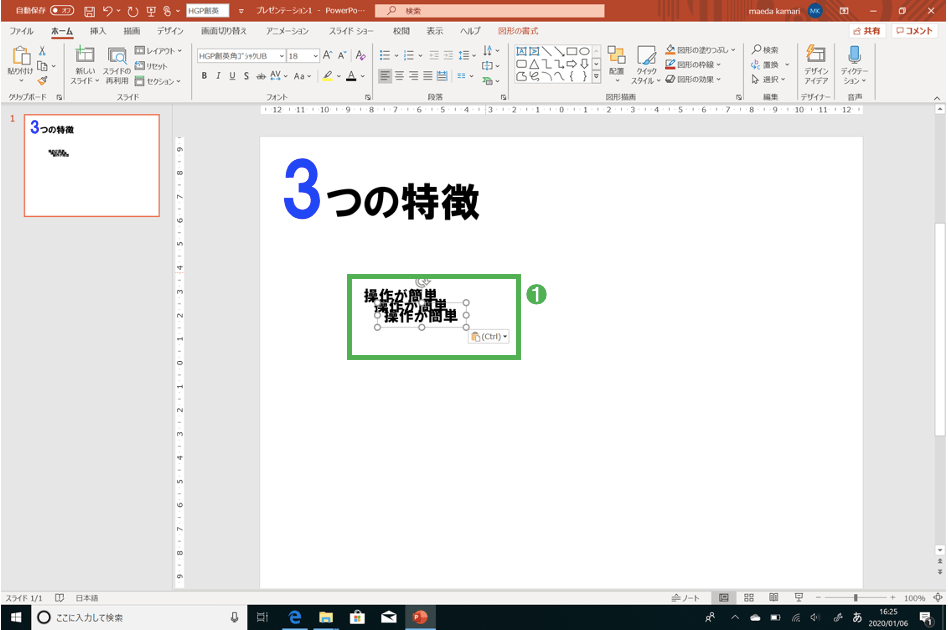This screenshot has height=630, width=948.
Task: Expand the shapes gallery more button
Action: (597, 77)
